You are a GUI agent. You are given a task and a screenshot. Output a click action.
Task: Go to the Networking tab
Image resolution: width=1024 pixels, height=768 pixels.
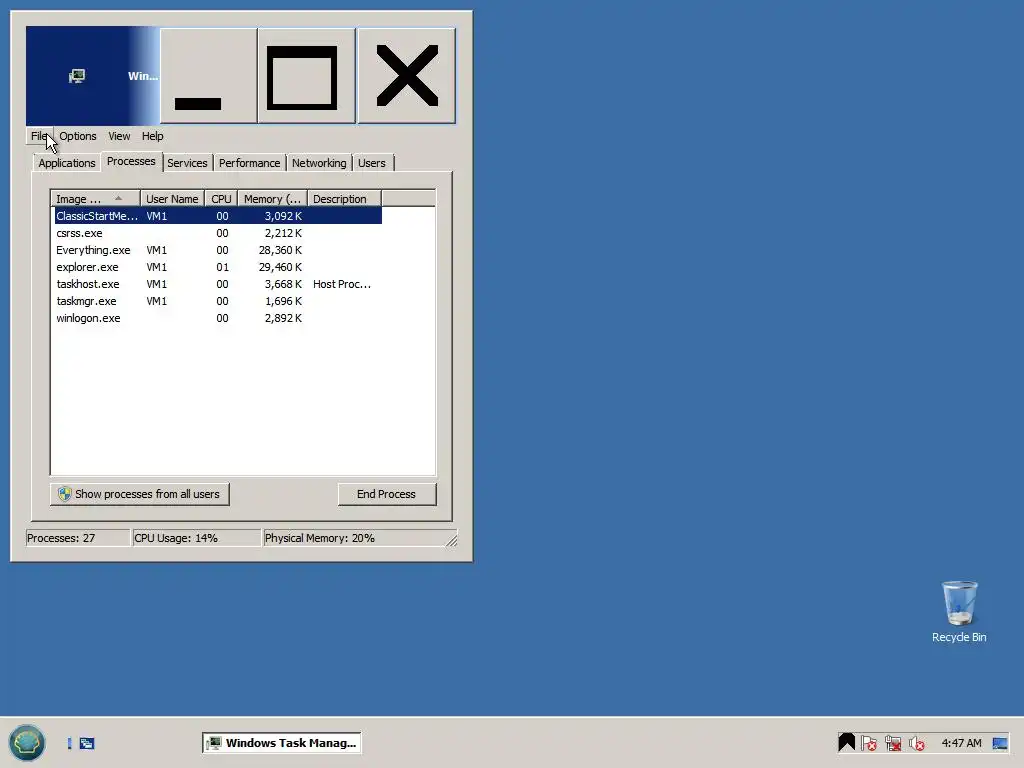[x=319, y=163]
